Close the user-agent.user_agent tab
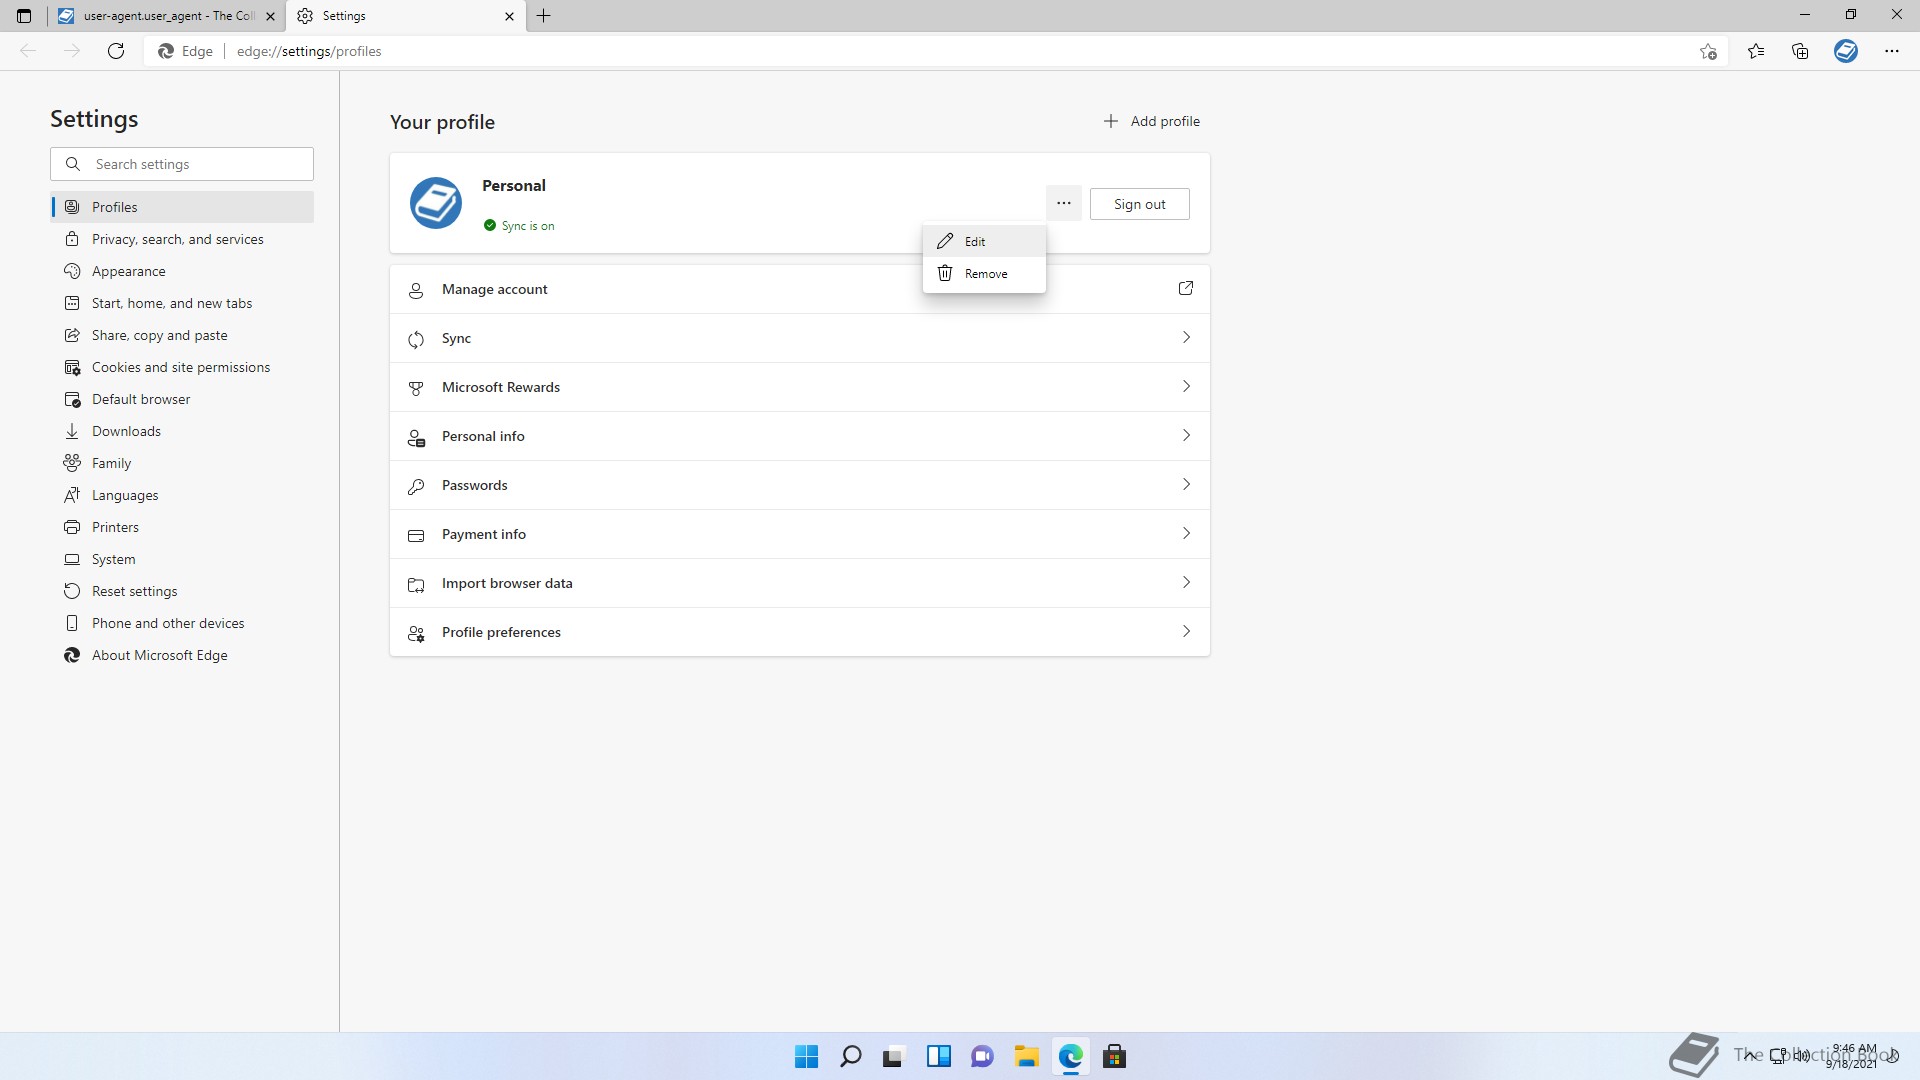 click(270, 16)
